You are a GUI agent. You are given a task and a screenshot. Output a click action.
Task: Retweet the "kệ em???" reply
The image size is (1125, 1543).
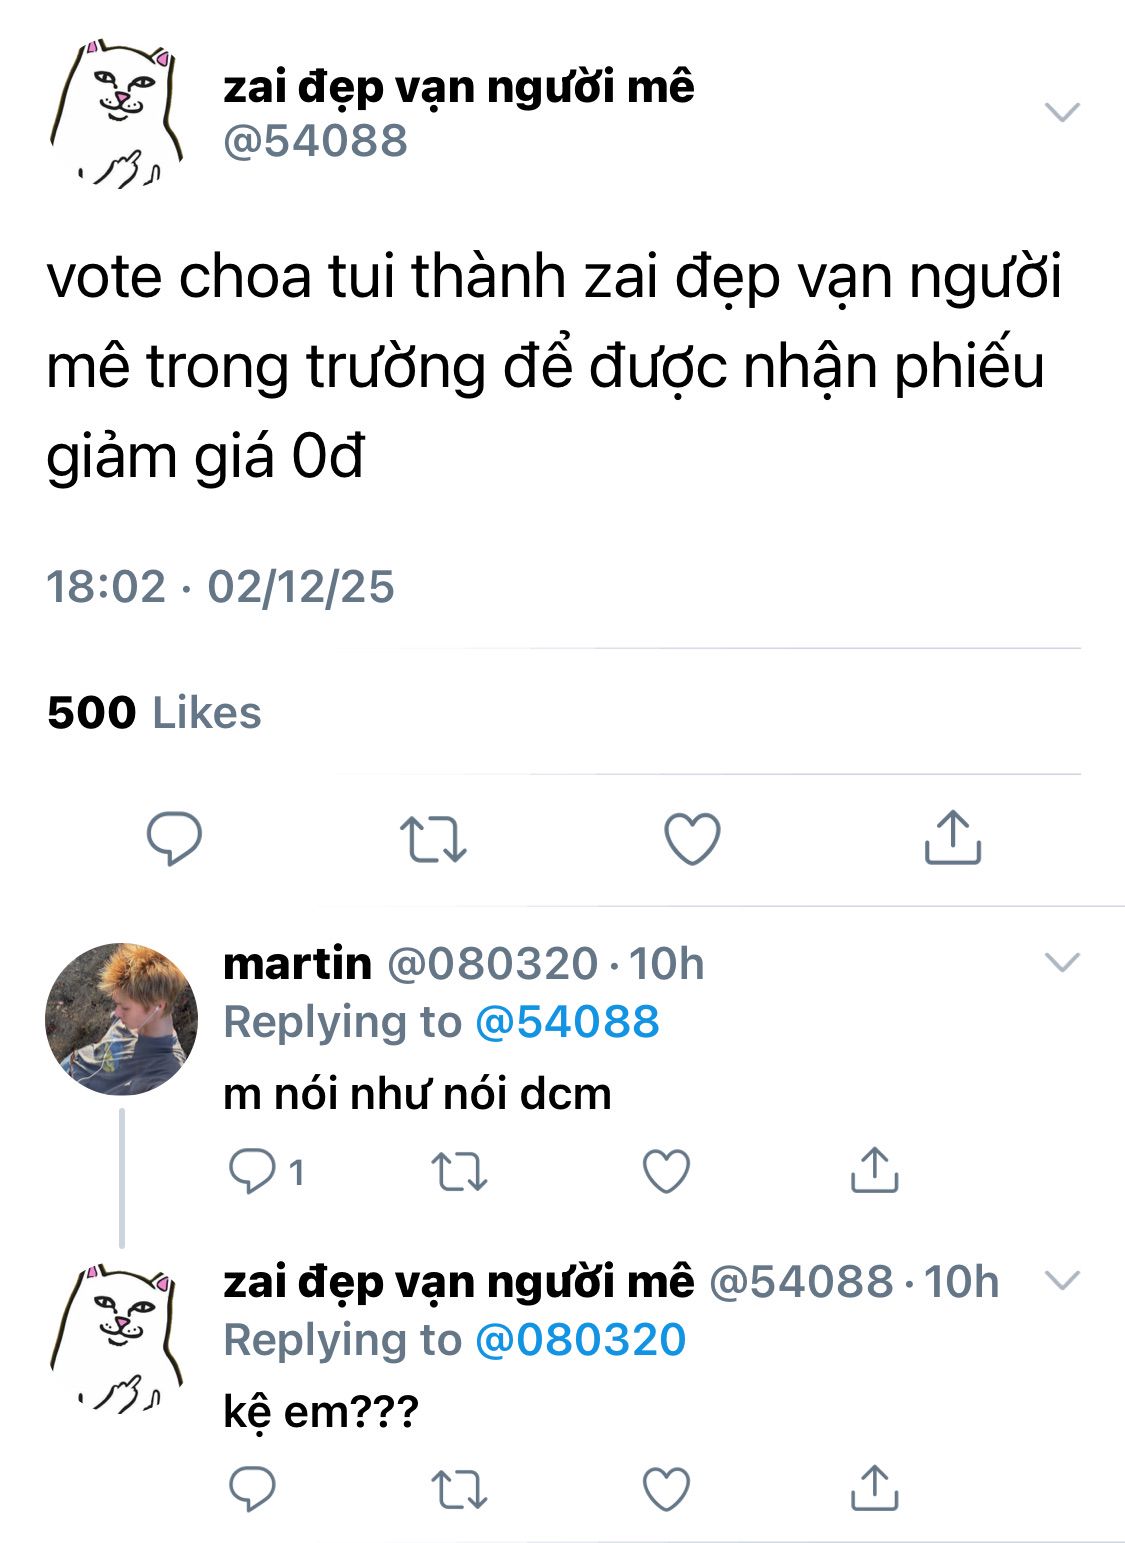(x=459, y=1489)
